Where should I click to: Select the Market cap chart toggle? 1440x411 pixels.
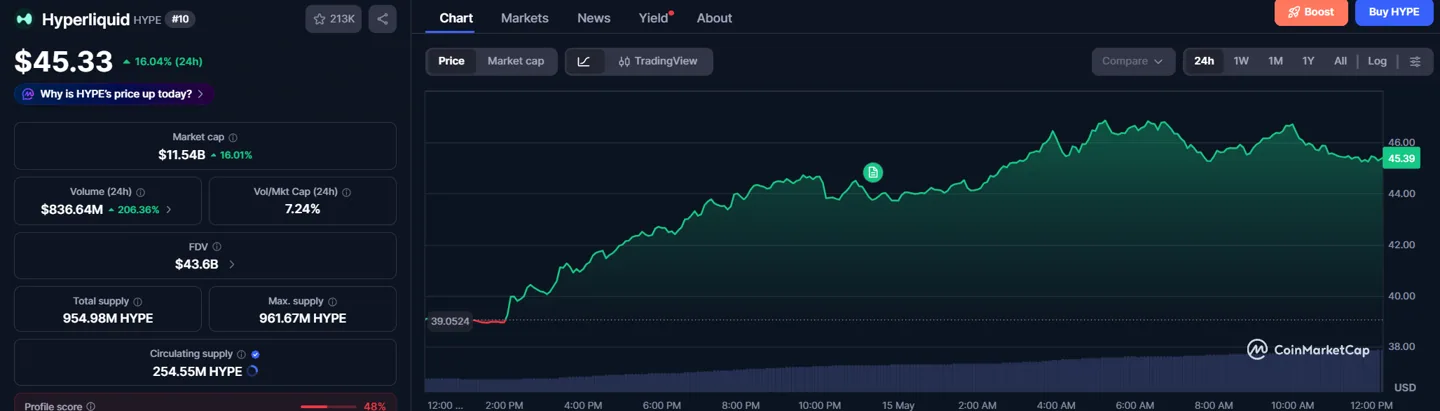(x=516, y=61)
